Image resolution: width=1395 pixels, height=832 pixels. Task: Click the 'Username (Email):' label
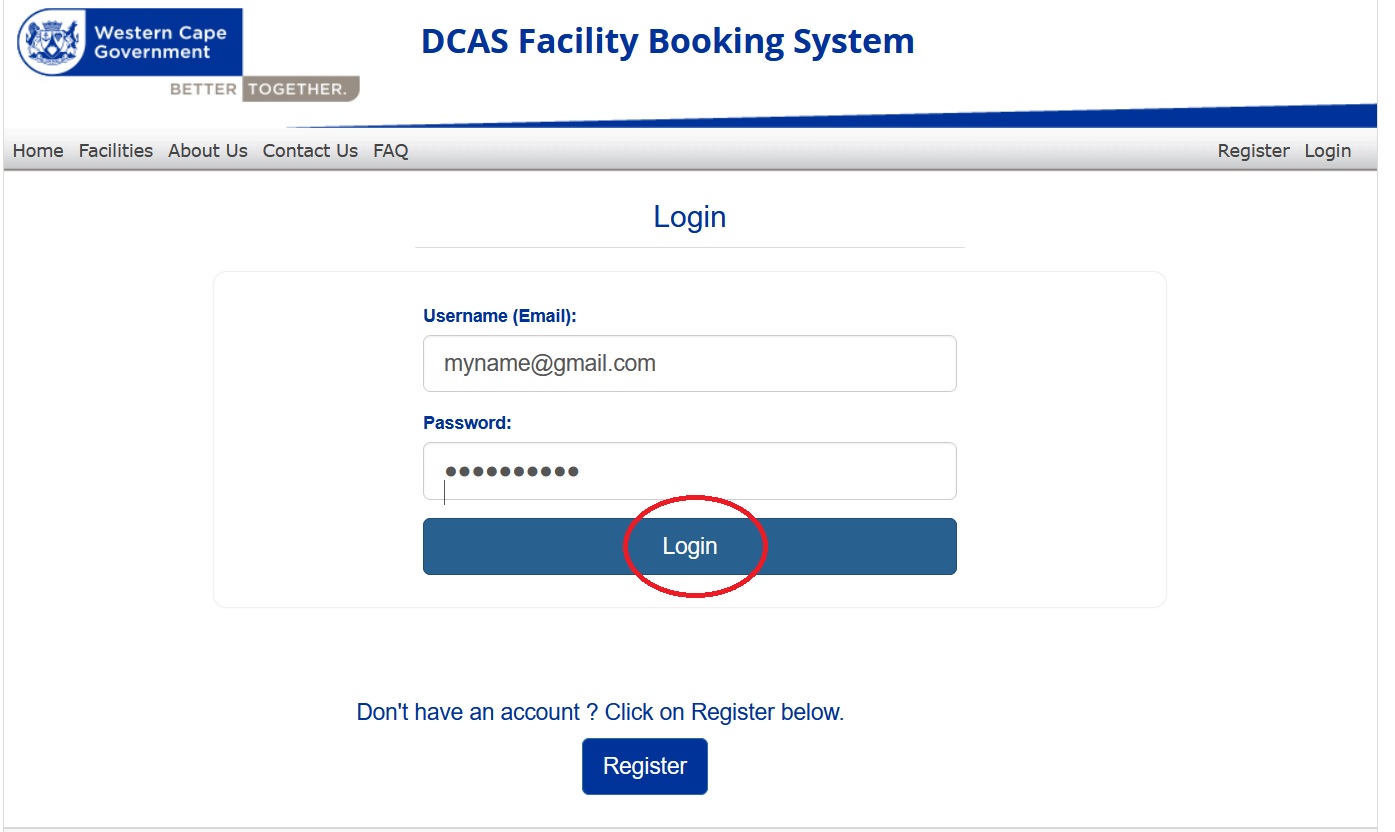click(x=500, y=316)
